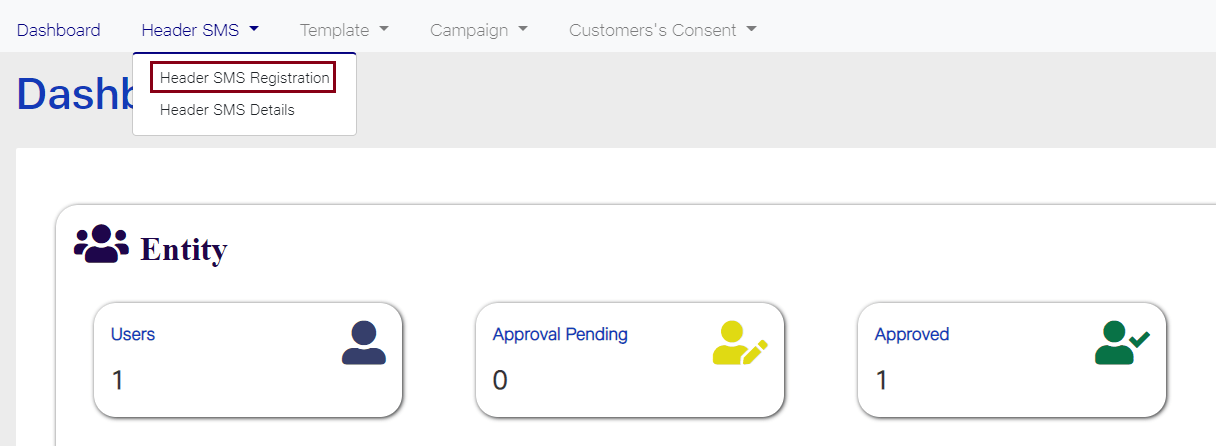
Task: Click the Entity section heading
Action: (184, 248)
